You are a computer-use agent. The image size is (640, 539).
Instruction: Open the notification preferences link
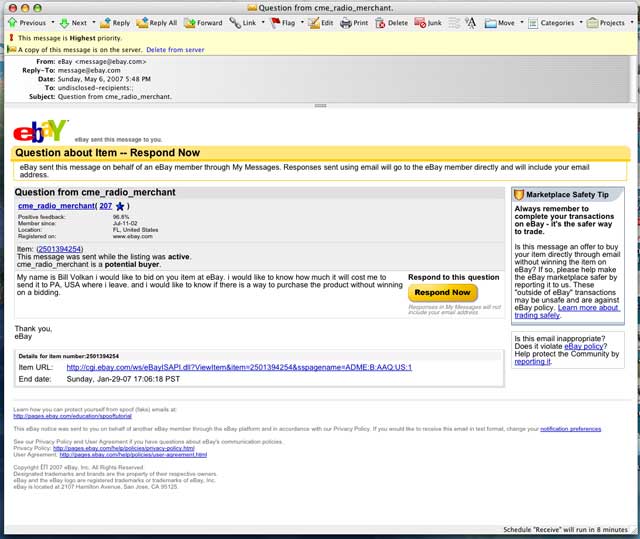coord(570,428)
